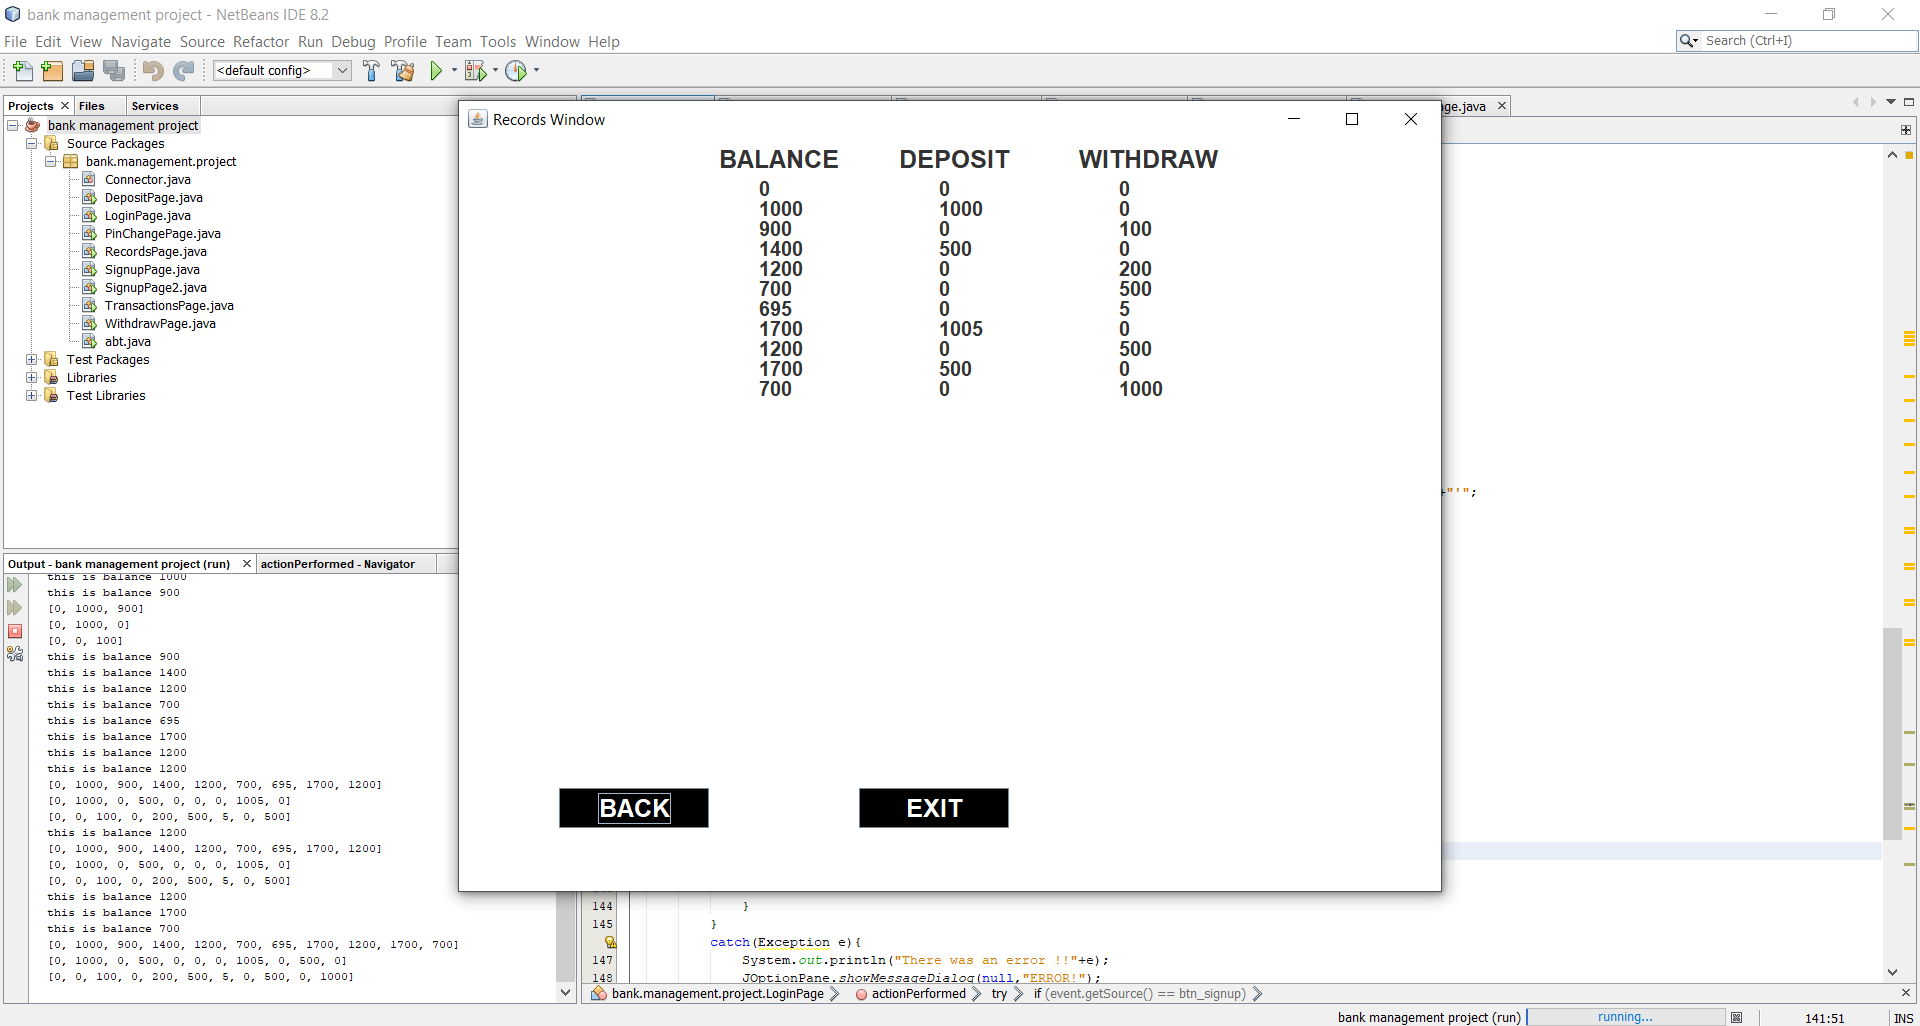Image resolution: width=1920 pixels, height=1026 pixels.
Task: Click the Profile Project icon
Action: 518,70
